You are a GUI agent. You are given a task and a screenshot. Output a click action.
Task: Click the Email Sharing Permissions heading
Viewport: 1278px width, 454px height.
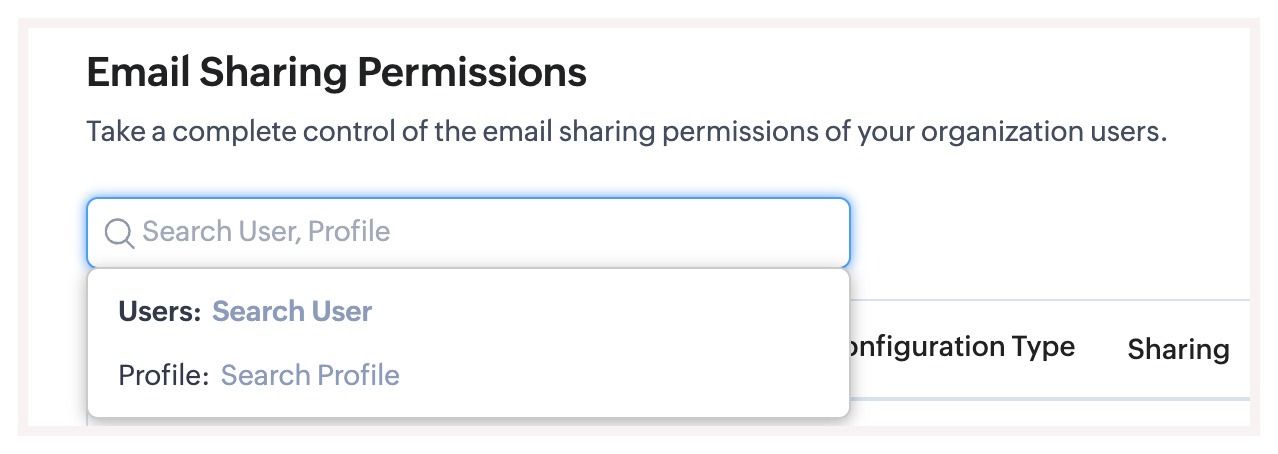(x=336, y=73)
